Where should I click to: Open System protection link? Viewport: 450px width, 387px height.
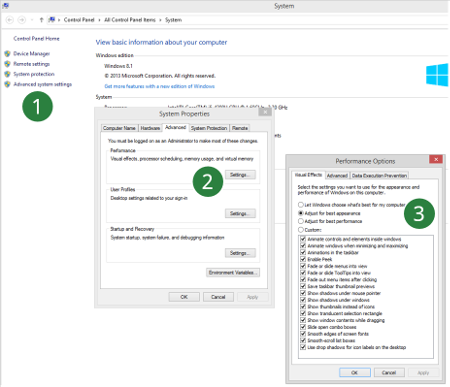tap(34, 74)
